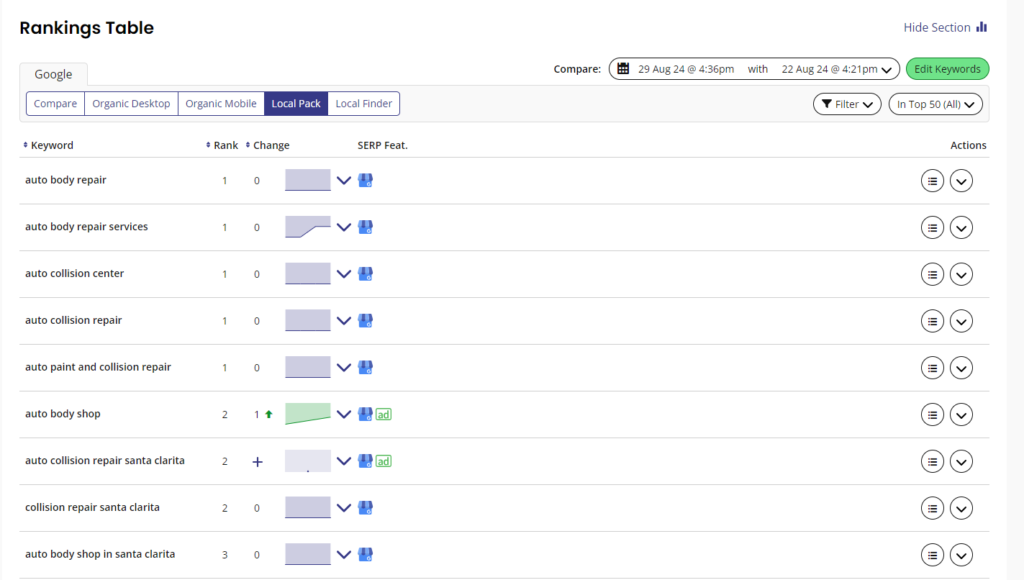Open list icon for auto body repair

click(x=932, y=181)
